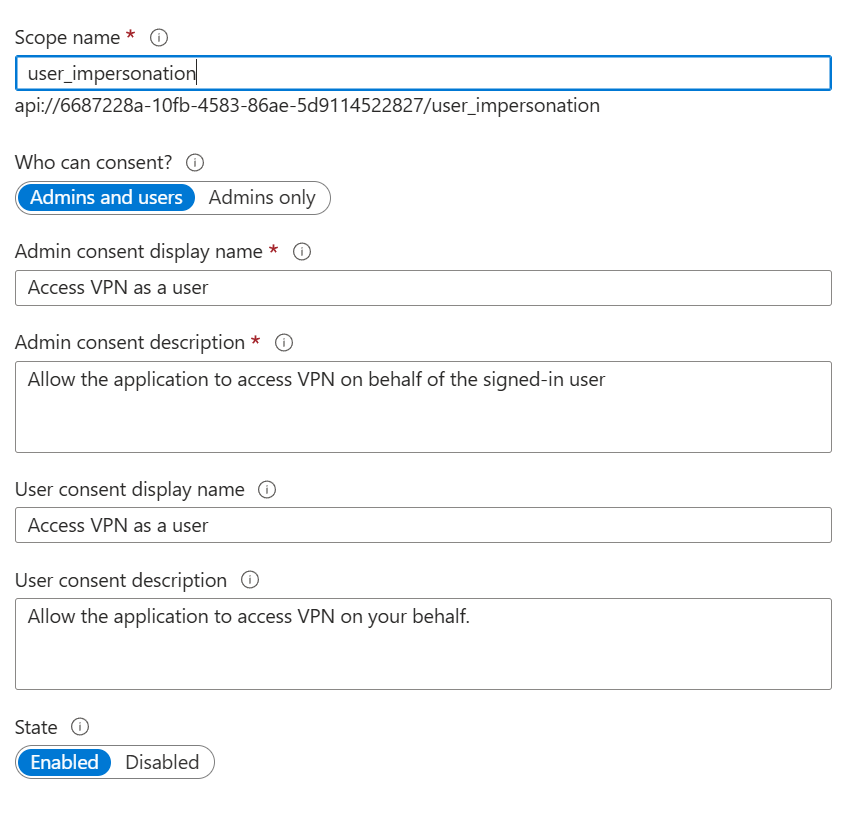This screenshot has width=851, height=819.
Task: Edit the User consent description box
Action: pyautogui.click(x=423, y=644)
